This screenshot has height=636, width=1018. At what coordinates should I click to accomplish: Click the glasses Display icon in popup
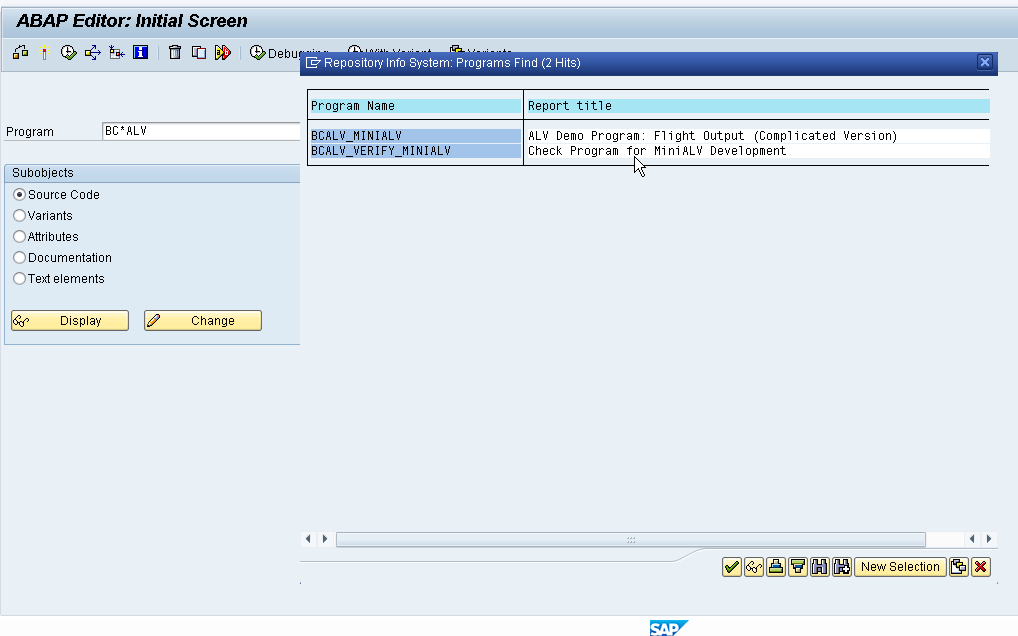(x=754, y=567)
